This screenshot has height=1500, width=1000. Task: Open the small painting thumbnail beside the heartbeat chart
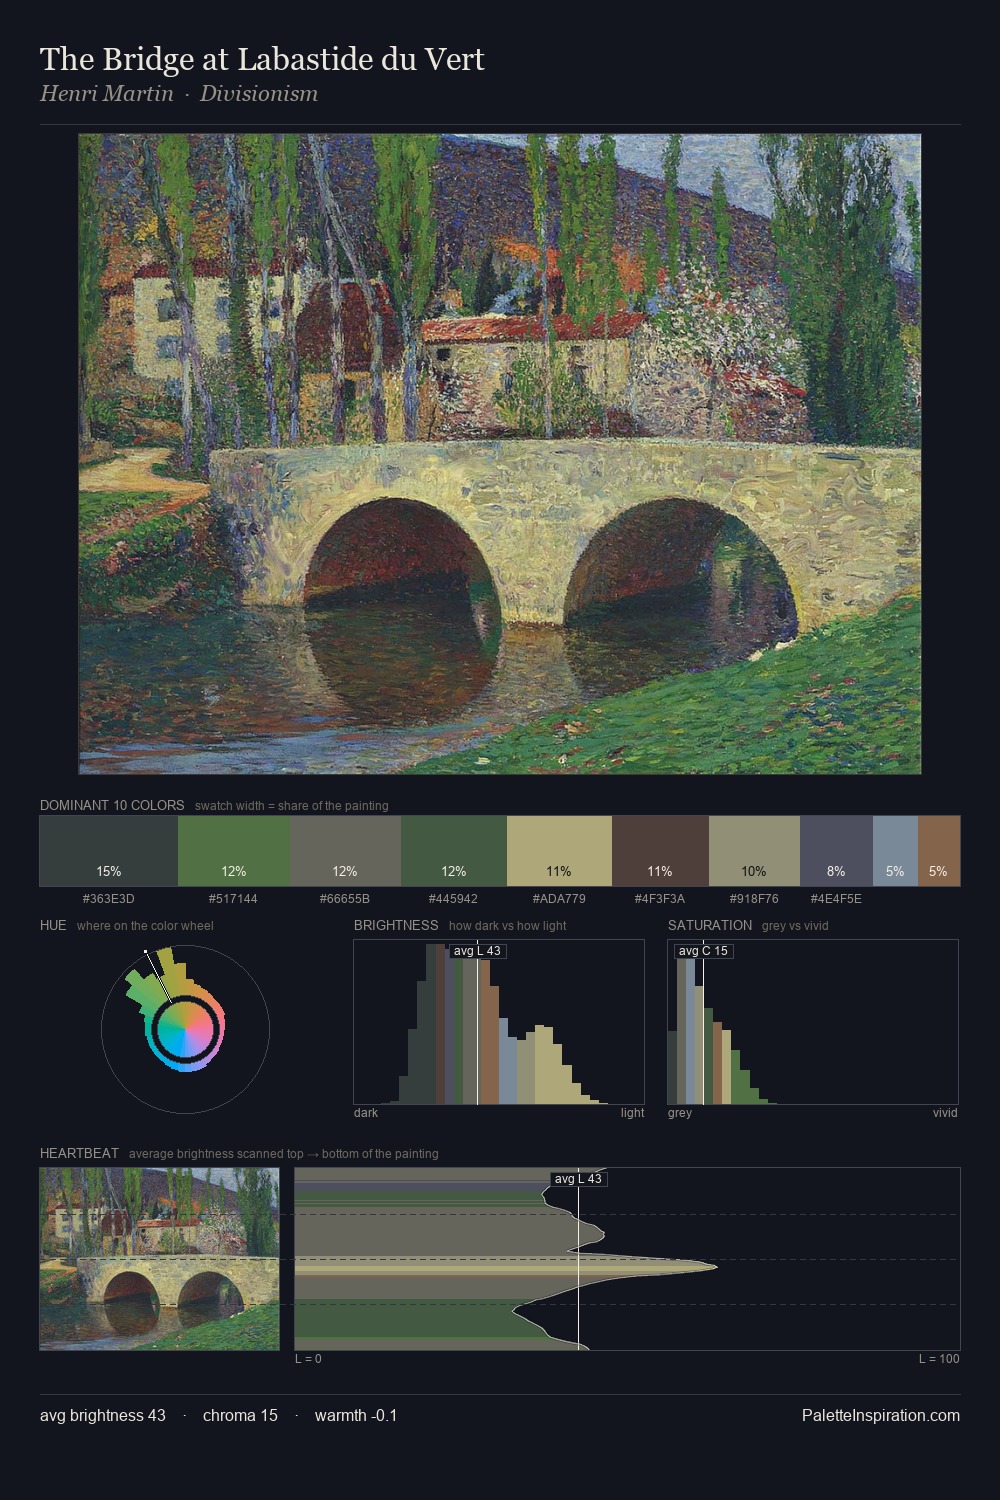159,1259
